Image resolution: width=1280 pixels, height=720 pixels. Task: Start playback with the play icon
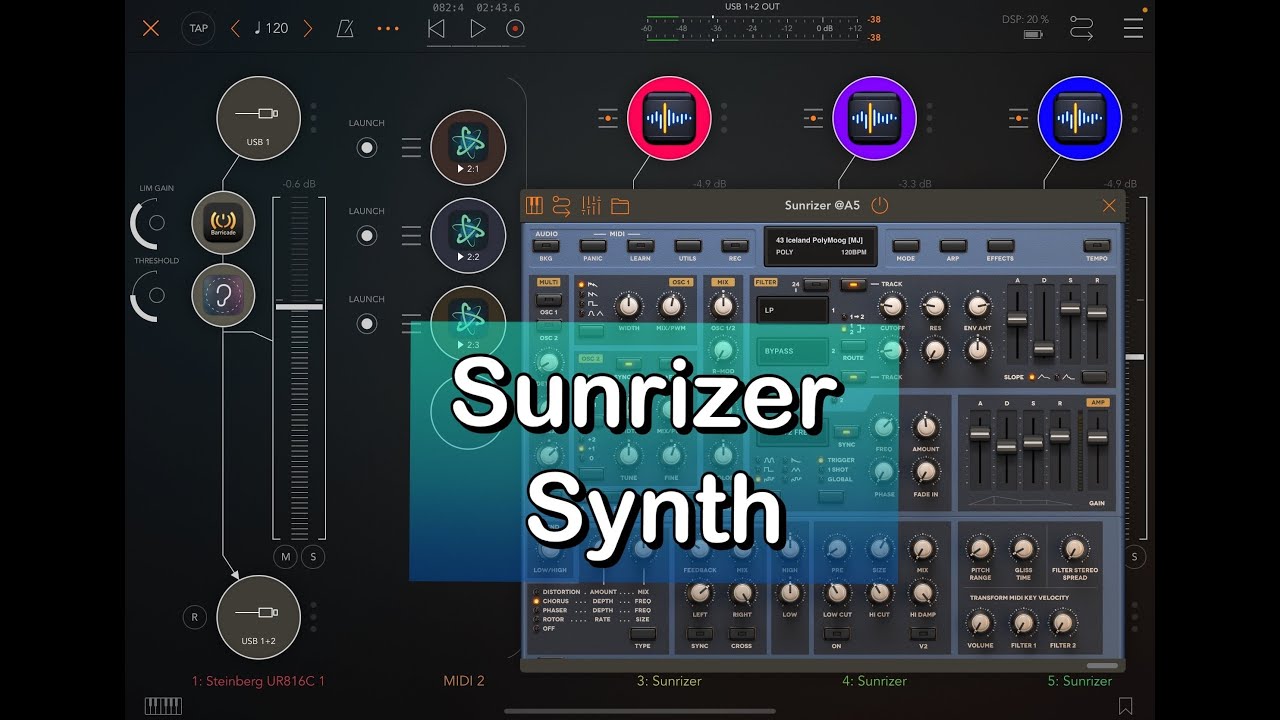(x=477, y=28)
